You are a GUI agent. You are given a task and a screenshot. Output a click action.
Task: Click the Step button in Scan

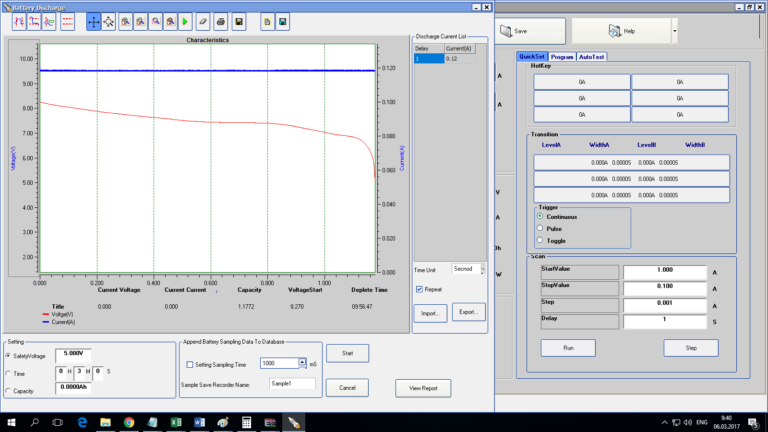coord(691,348)
